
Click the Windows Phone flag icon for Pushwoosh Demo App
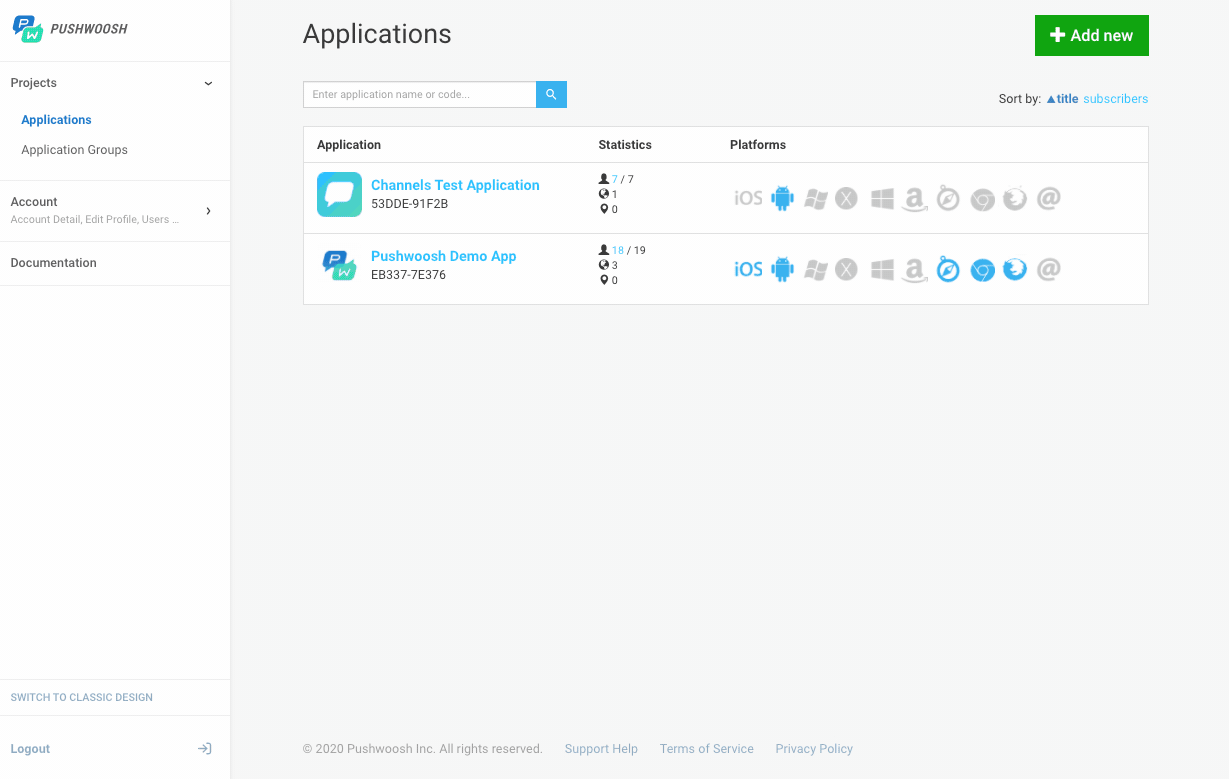(x=816, y=270)
